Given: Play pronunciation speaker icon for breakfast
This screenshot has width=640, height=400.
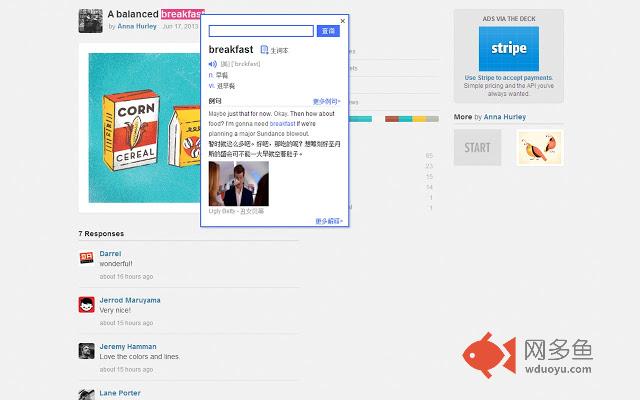Looking at the screenshot, I should 212,64.
